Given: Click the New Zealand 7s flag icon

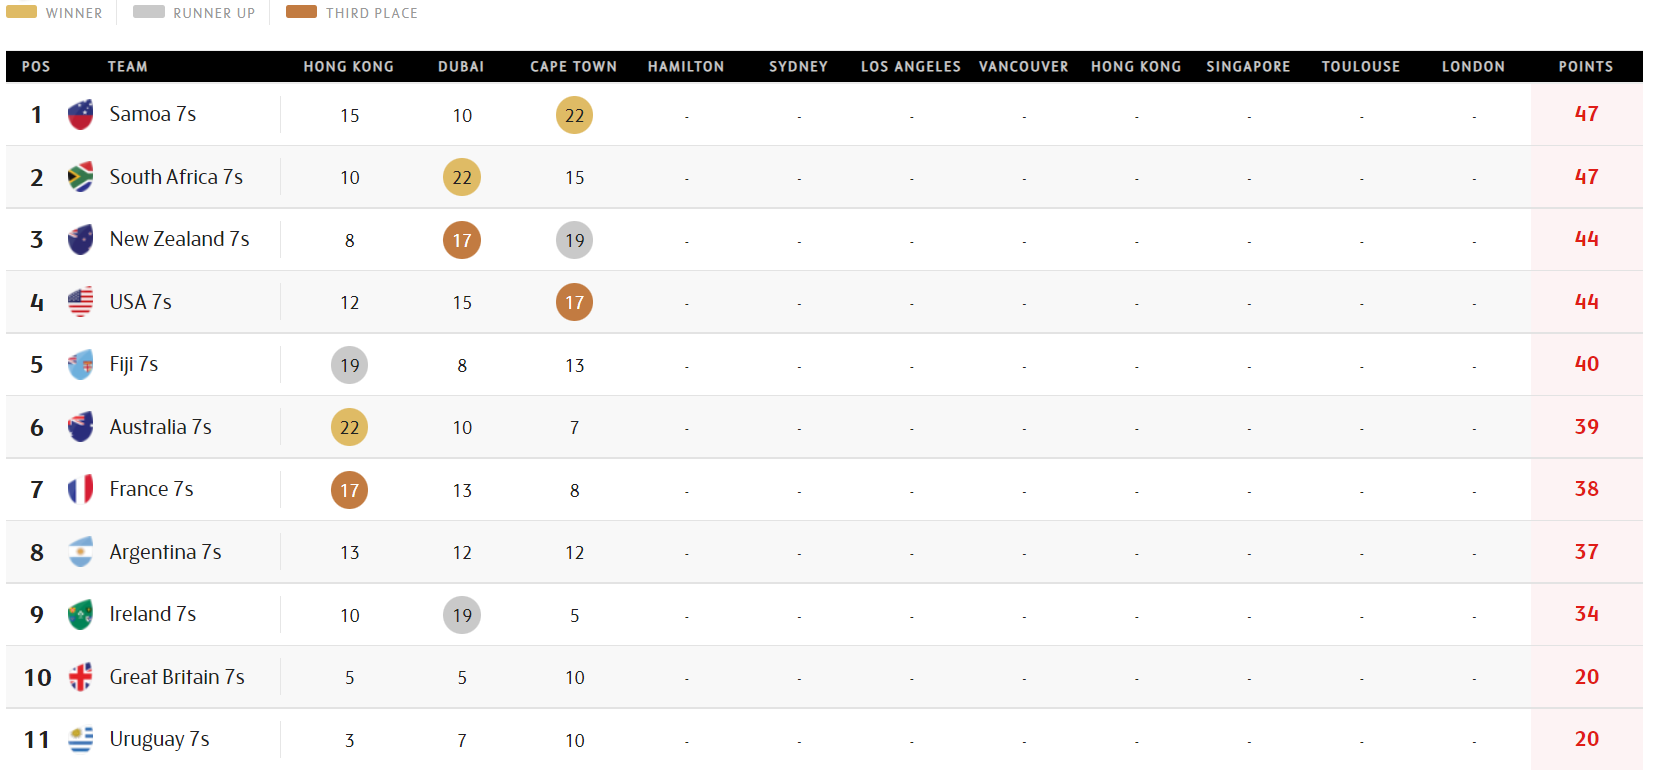Looking at the screenshot, I should pos(80,240).
